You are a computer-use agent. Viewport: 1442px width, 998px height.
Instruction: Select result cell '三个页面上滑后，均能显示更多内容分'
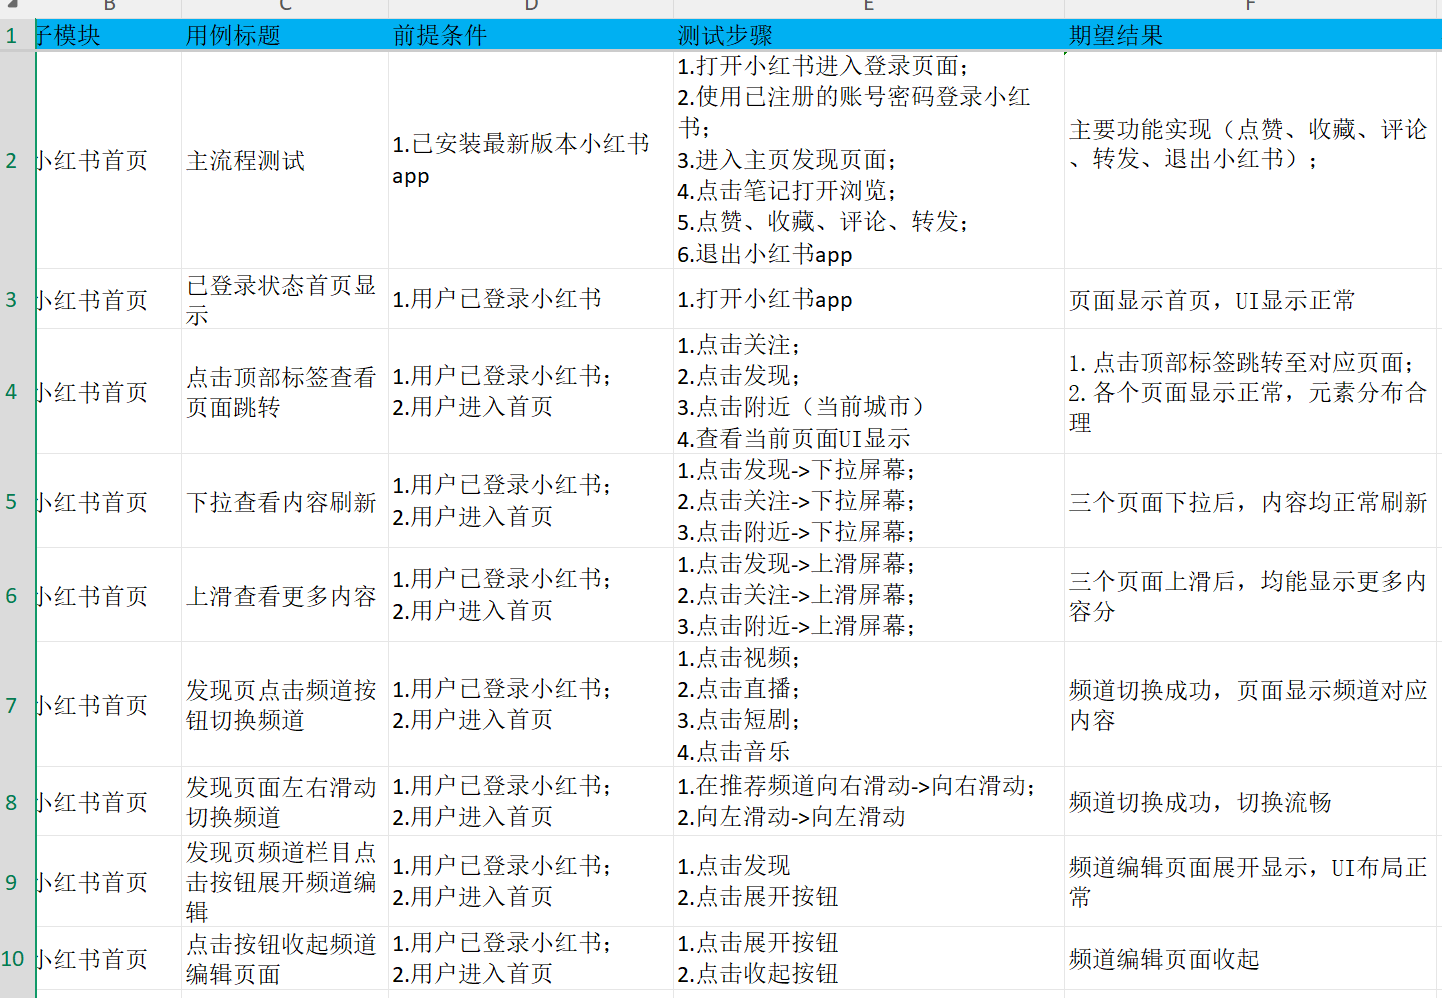[1252, 595]
